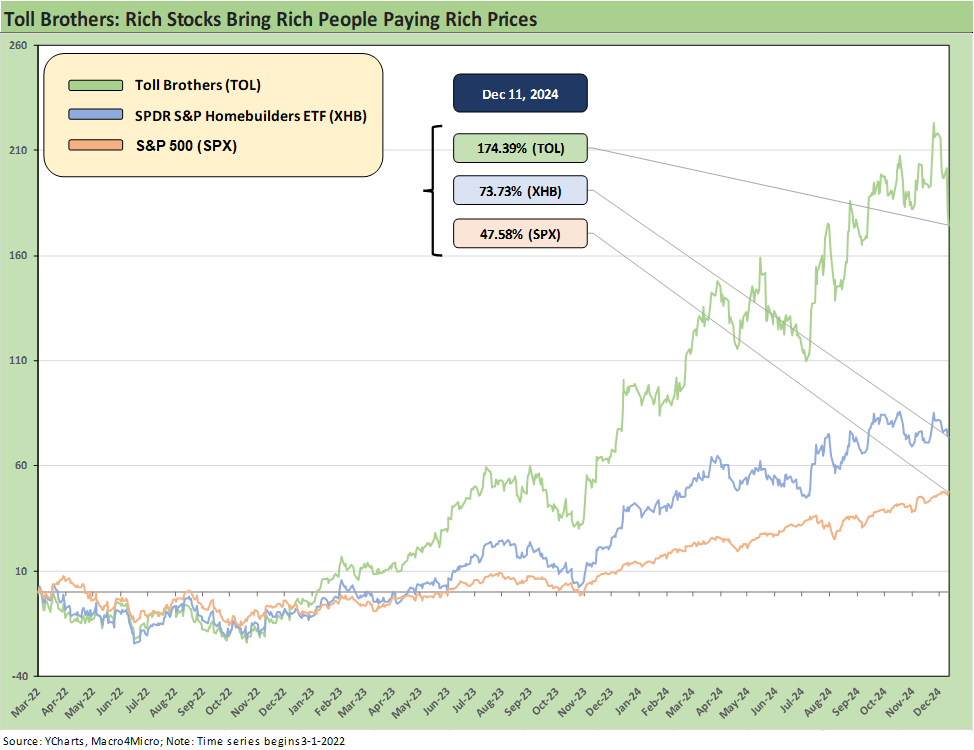Click the x-axis label Sep-23
974x750 pixels.
click(x=517, y=703)
